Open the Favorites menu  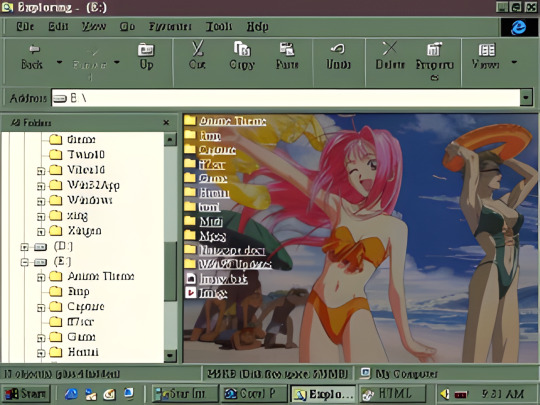click(x=170, y=27)
